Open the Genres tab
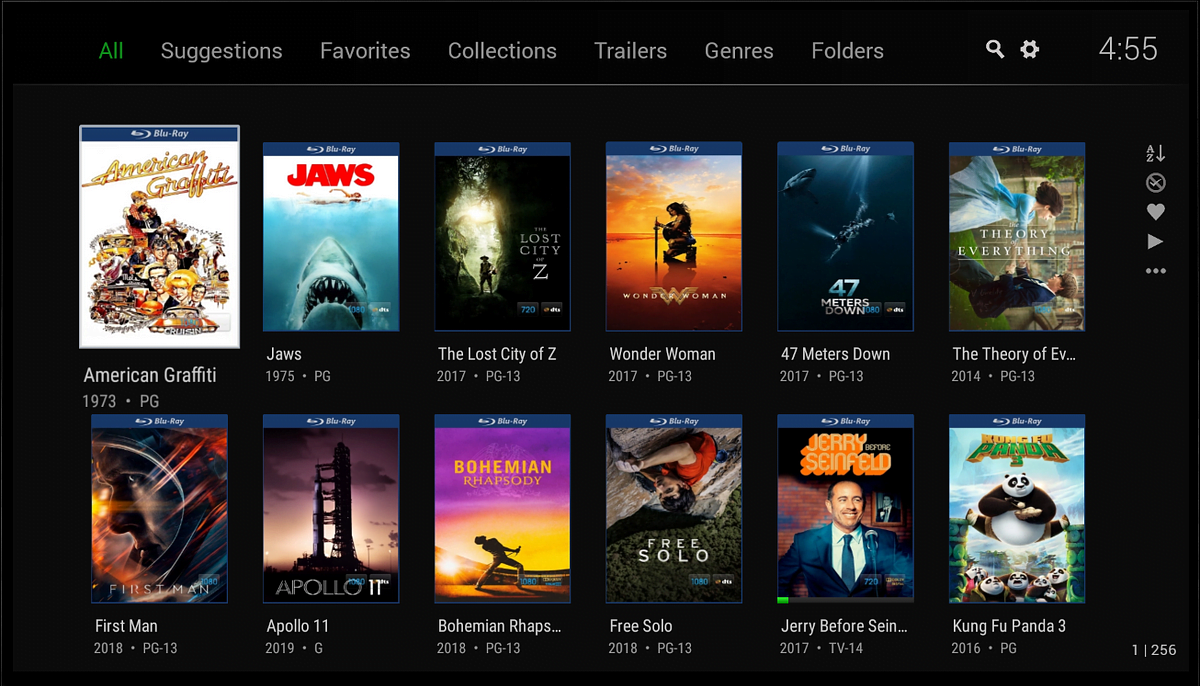The width and height of the screenshot is (1200, 686). pyautogui.click(x=739, y=51)
